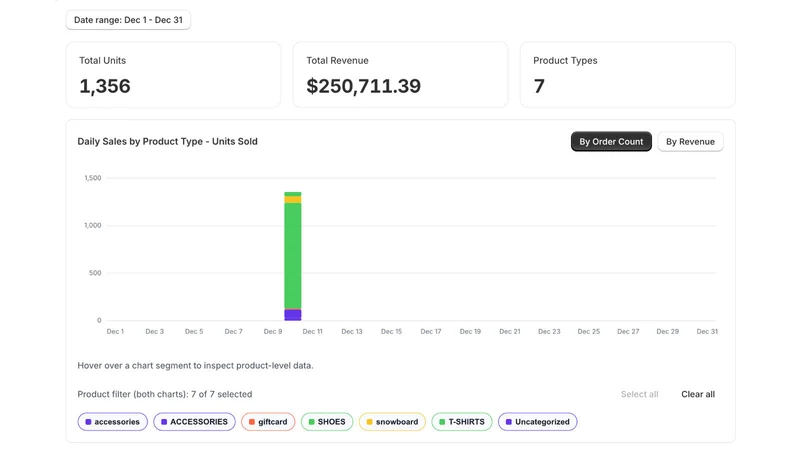Click the Select all filter link
This screenshot has width=800, height=450.
click(x=639, y=394)
